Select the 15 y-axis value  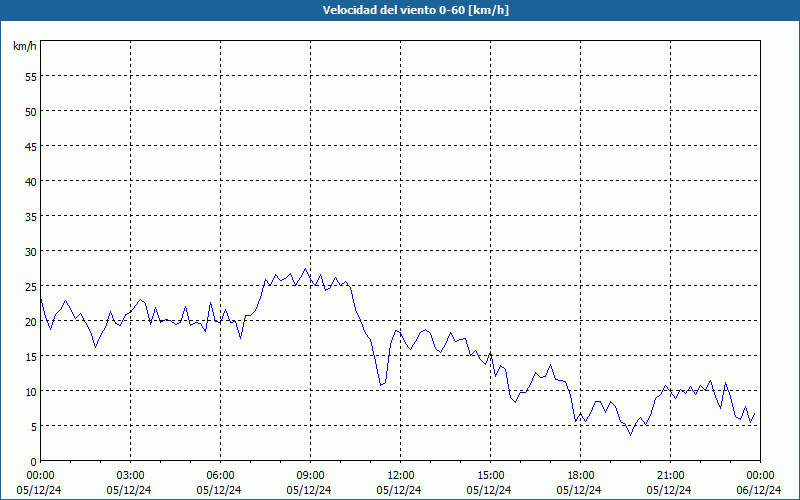[31, 357]
